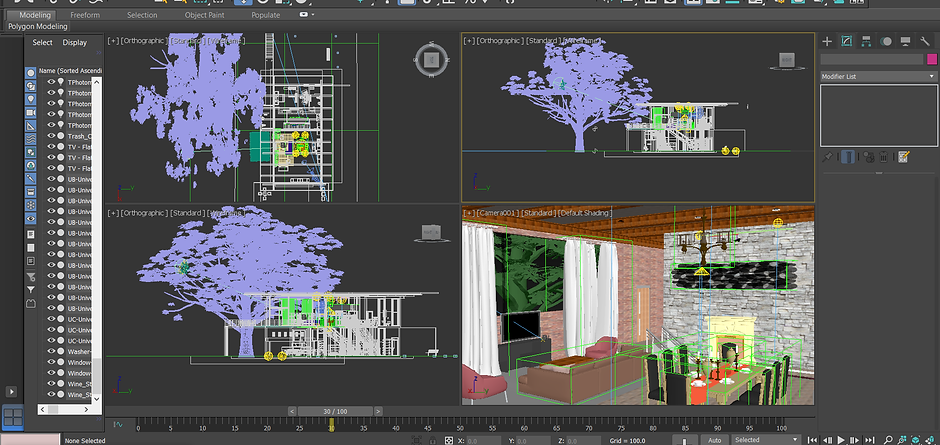940x445 pixels.
Task: Switch to the Object Paint ribbon tab
Action: click(x=204, y=15)
